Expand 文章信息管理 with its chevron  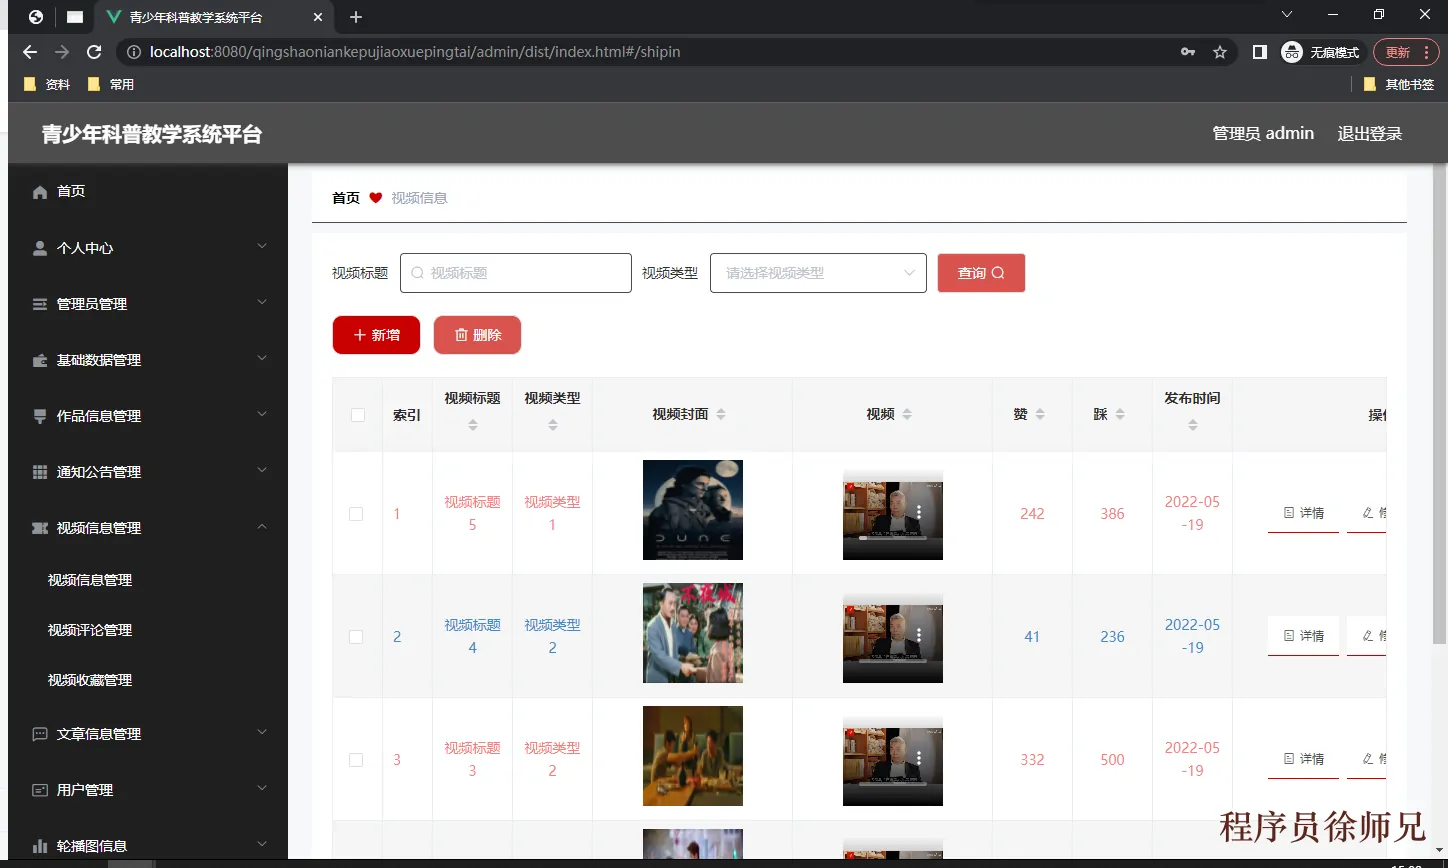[x=262, y=732]
